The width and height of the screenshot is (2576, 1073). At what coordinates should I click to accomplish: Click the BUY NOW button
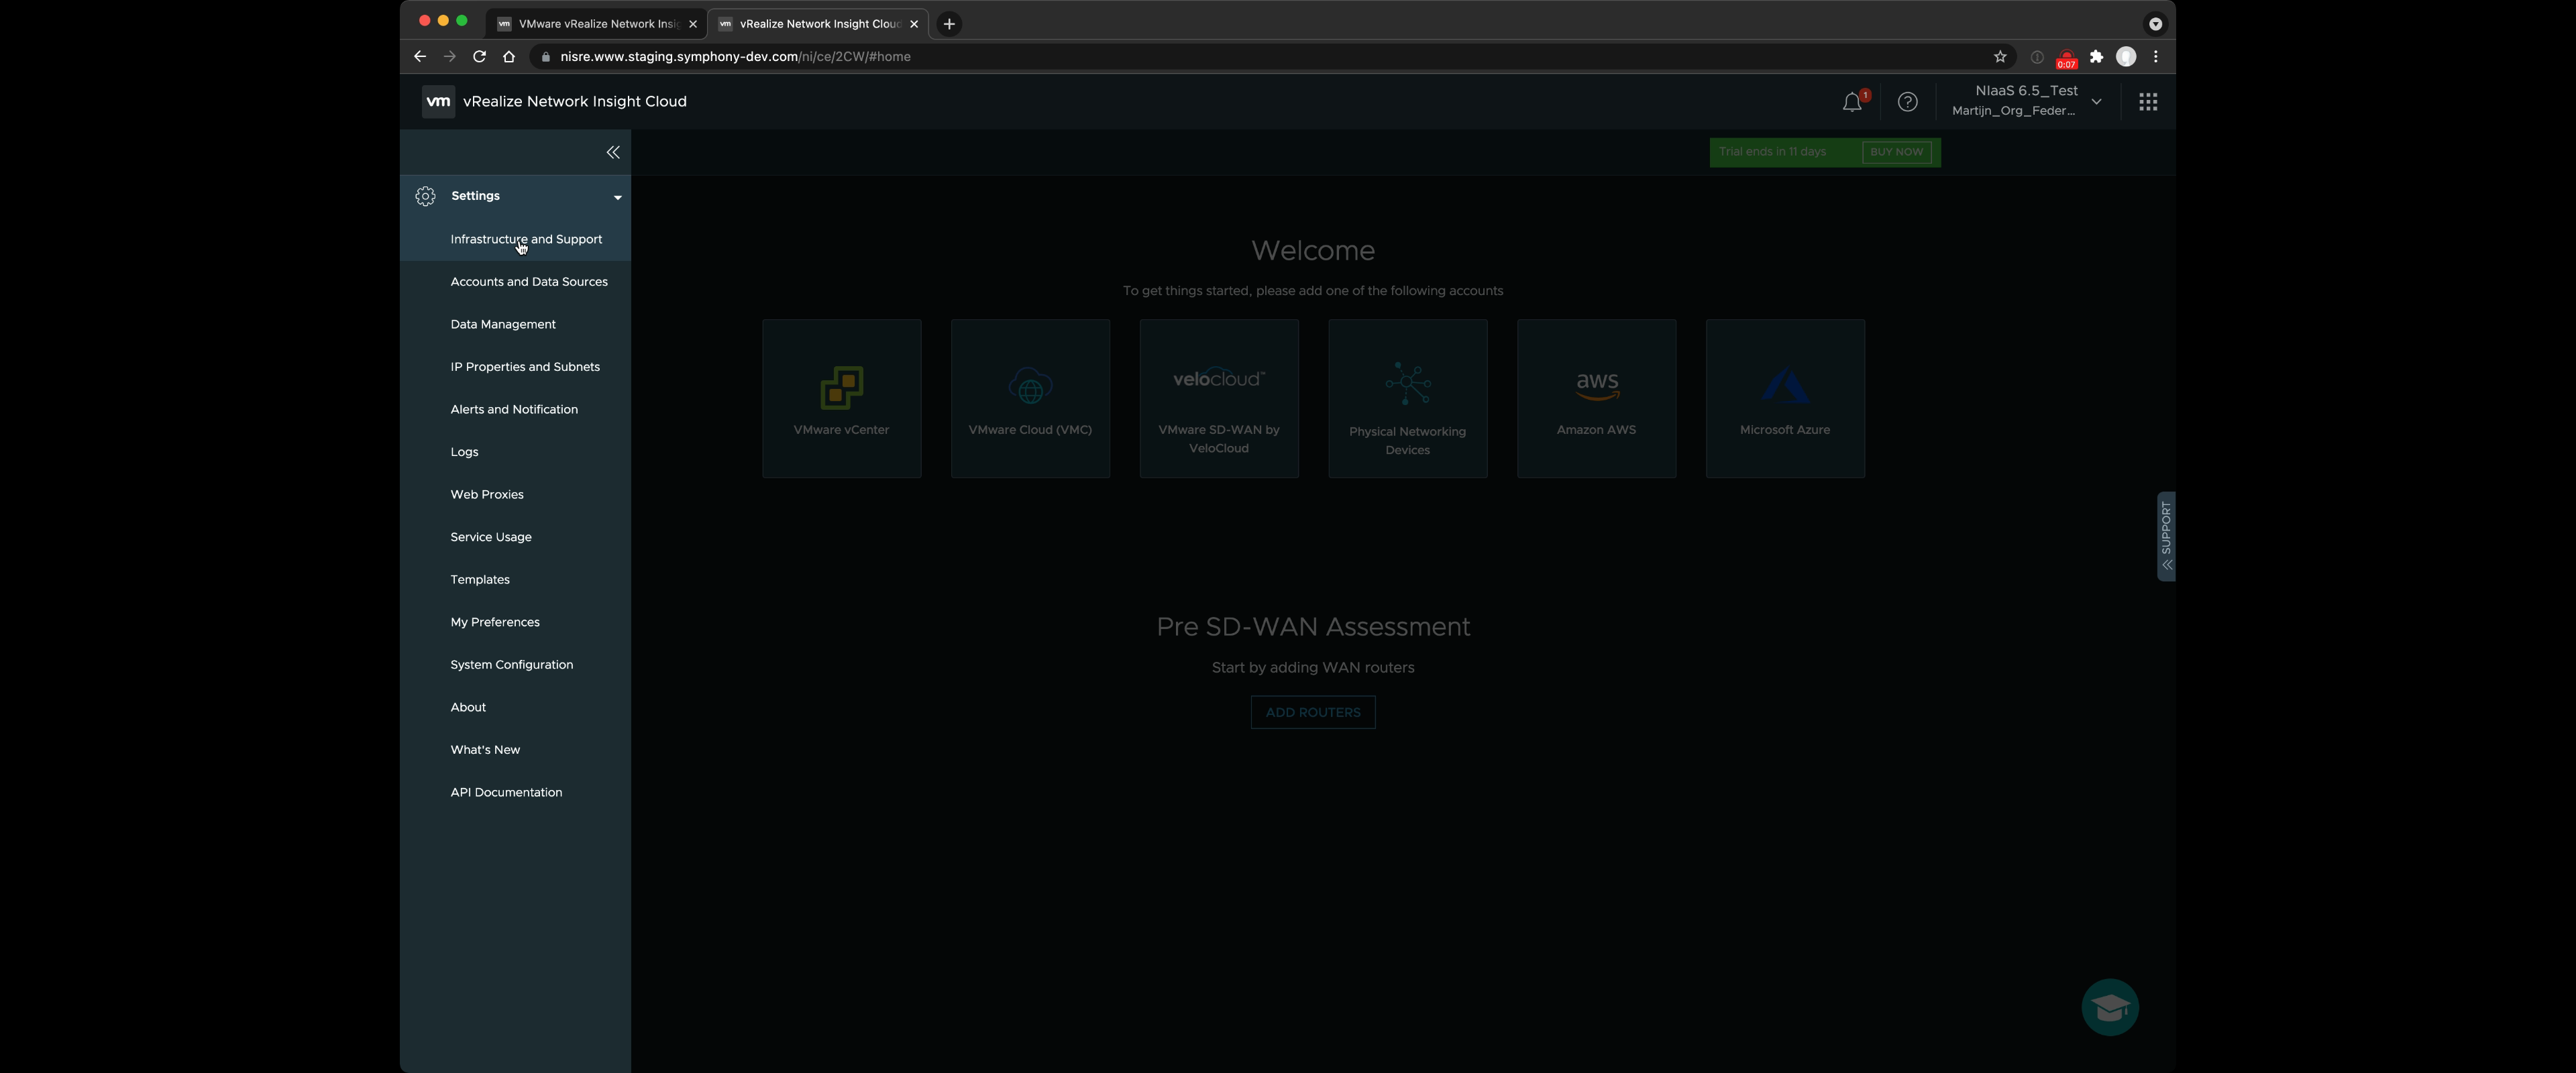pyautogui.click(x=1896, y=152)
